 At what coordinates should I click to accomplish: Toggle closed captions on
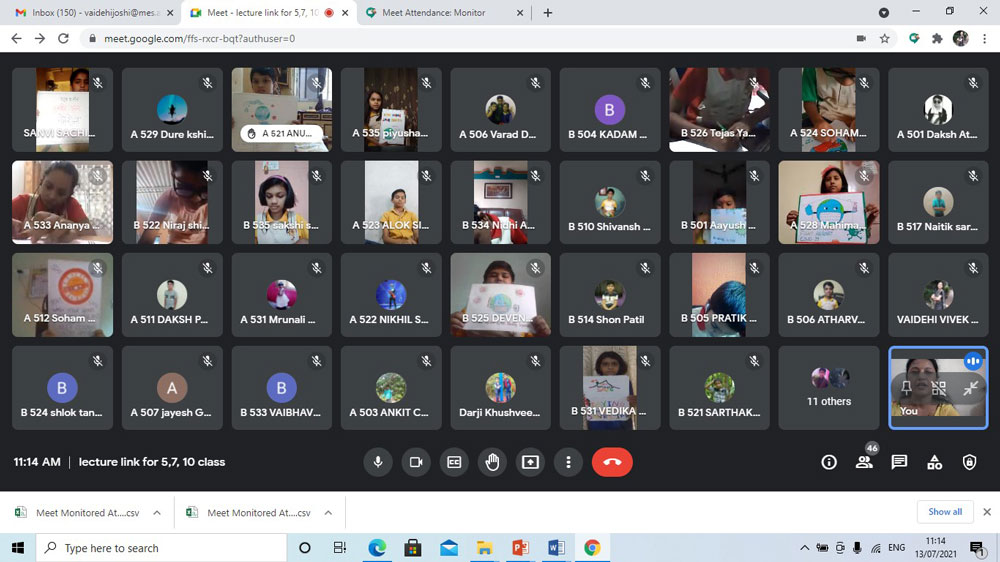coord(454,462)
